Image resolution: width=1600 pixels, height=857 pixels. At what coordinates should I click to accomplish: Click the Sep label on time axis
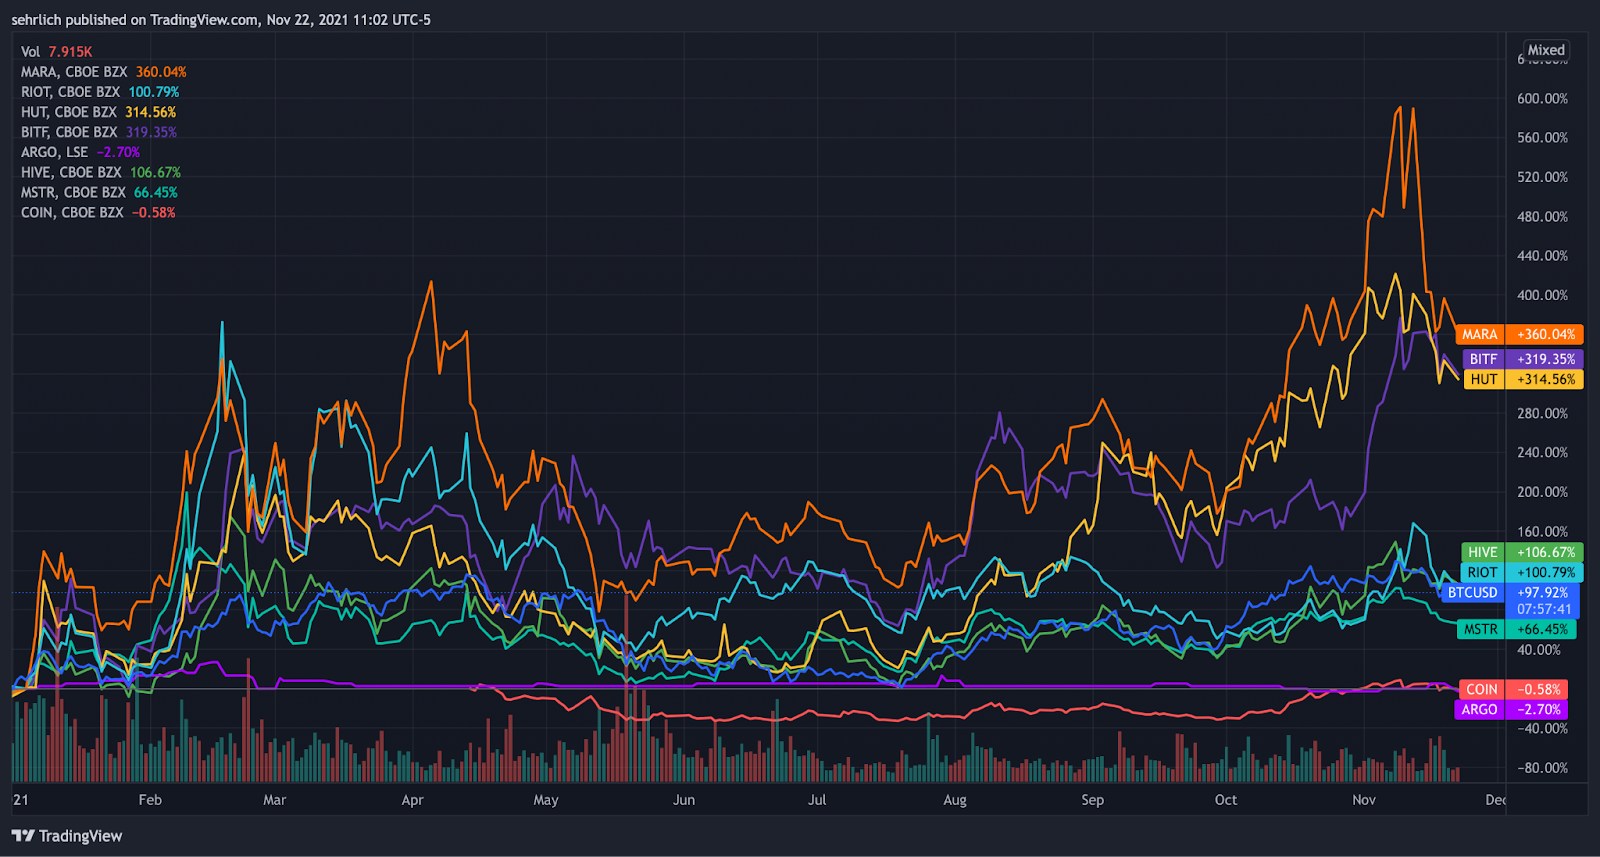(x=1093, y=800)
